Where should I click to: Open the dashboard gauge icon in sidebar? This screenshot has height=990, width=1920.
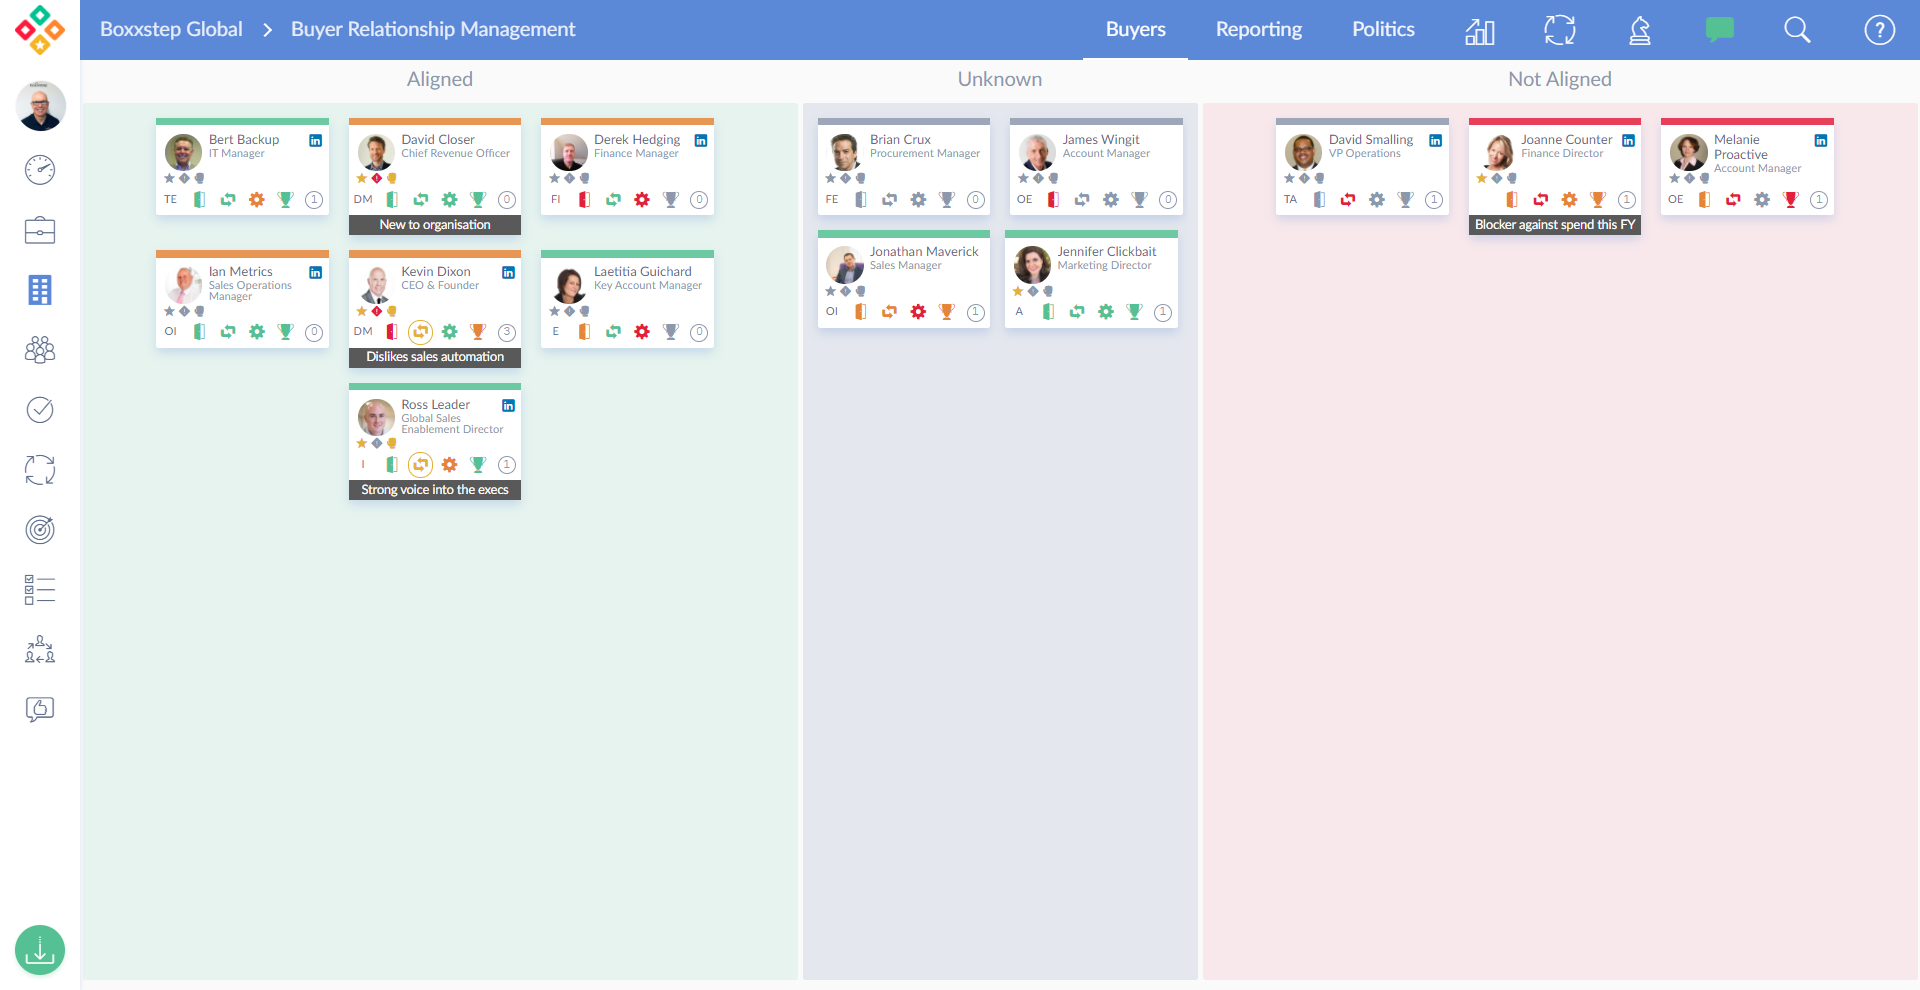click(x=40, y=170)
